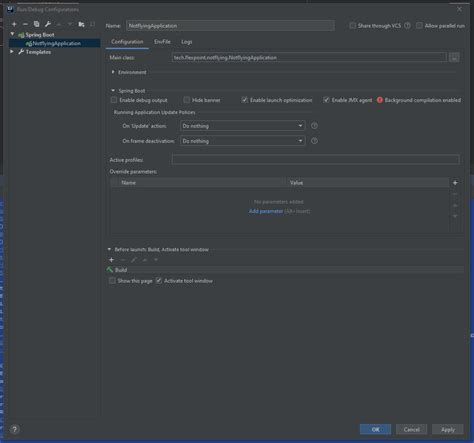Disable Enable JMX agent checkbox
The height and width of the screenshot is (443, 474).
click(326, 100)
